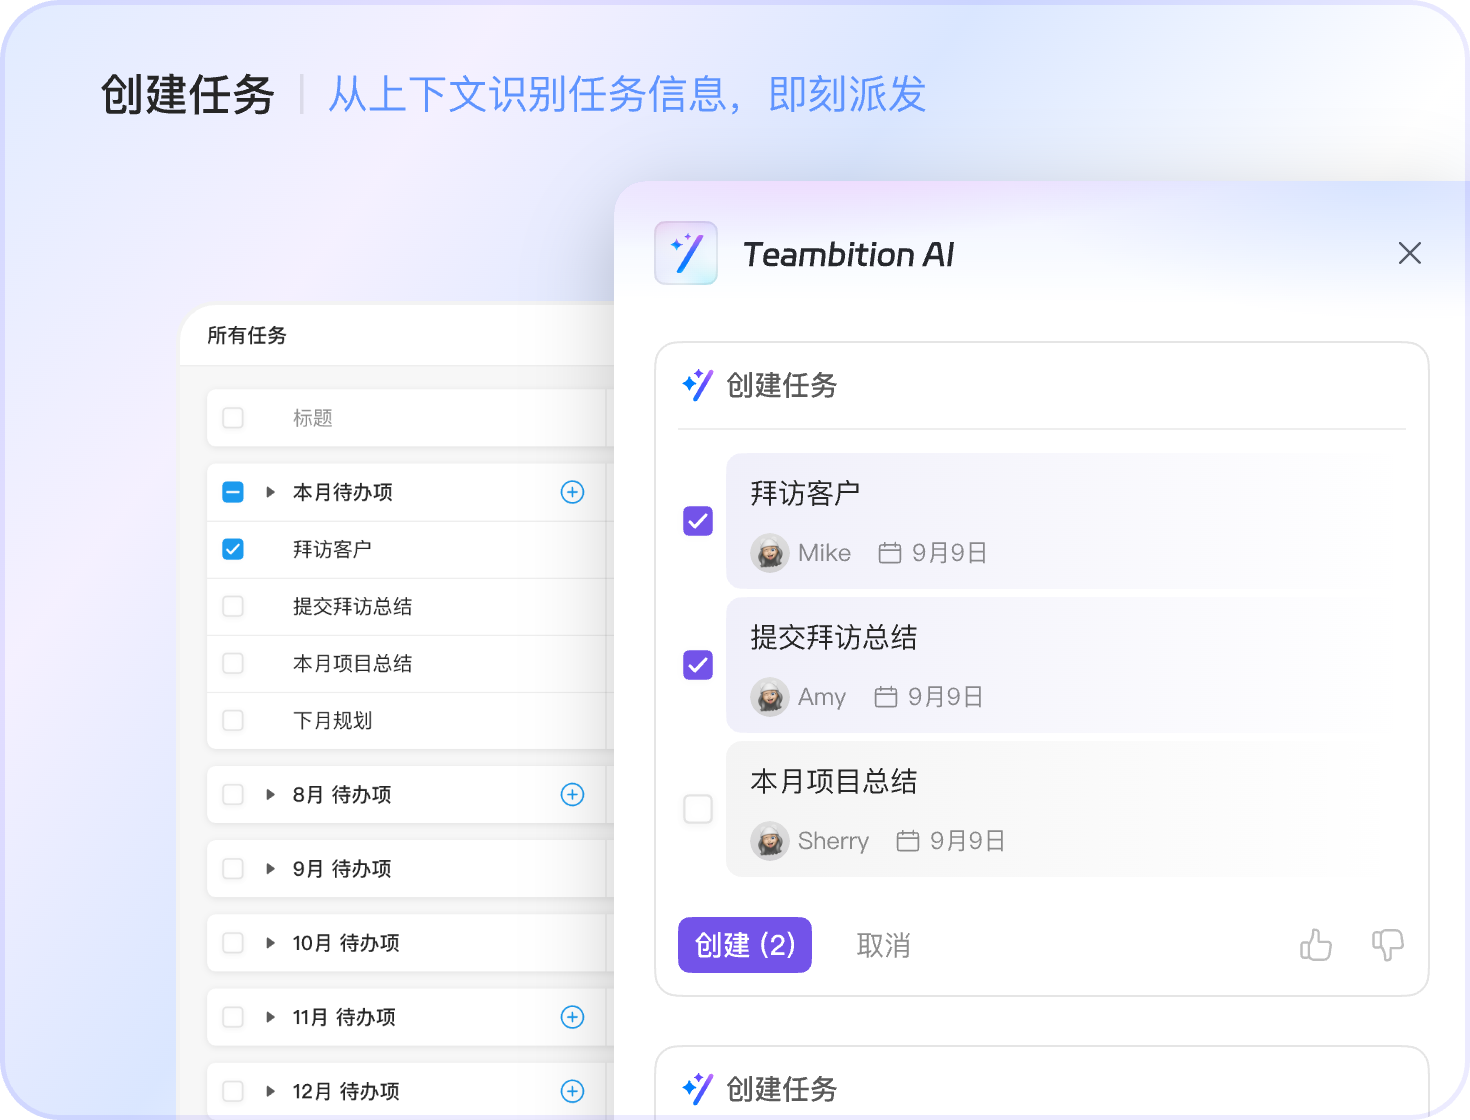Click the sparkle wand icon in the bottom 创建任务 card

[x=697, y=1089]
